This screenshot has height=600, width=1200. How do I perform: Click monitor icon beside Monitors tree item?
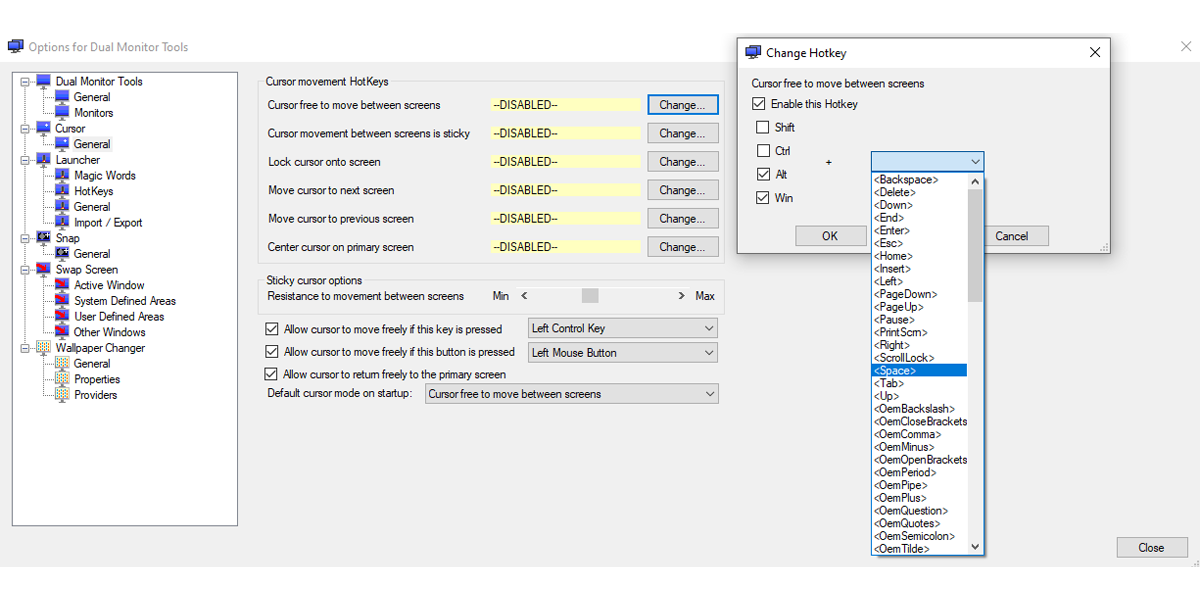(x=62, y=112)
